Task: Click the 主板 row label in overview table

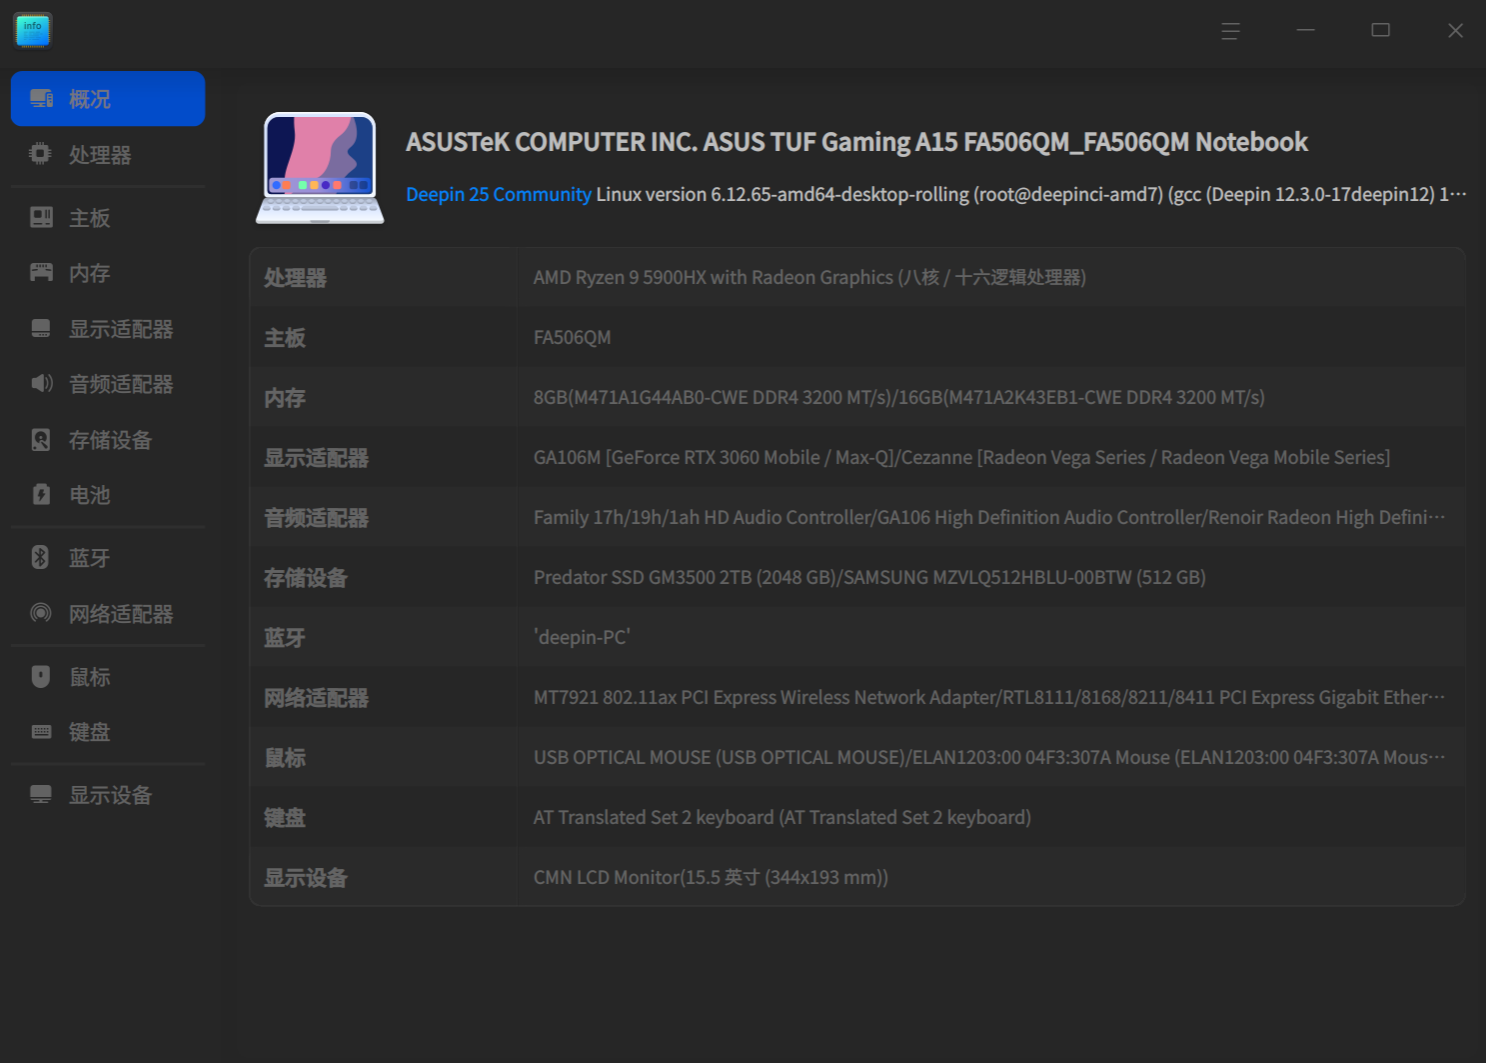Action: (285, 338)
